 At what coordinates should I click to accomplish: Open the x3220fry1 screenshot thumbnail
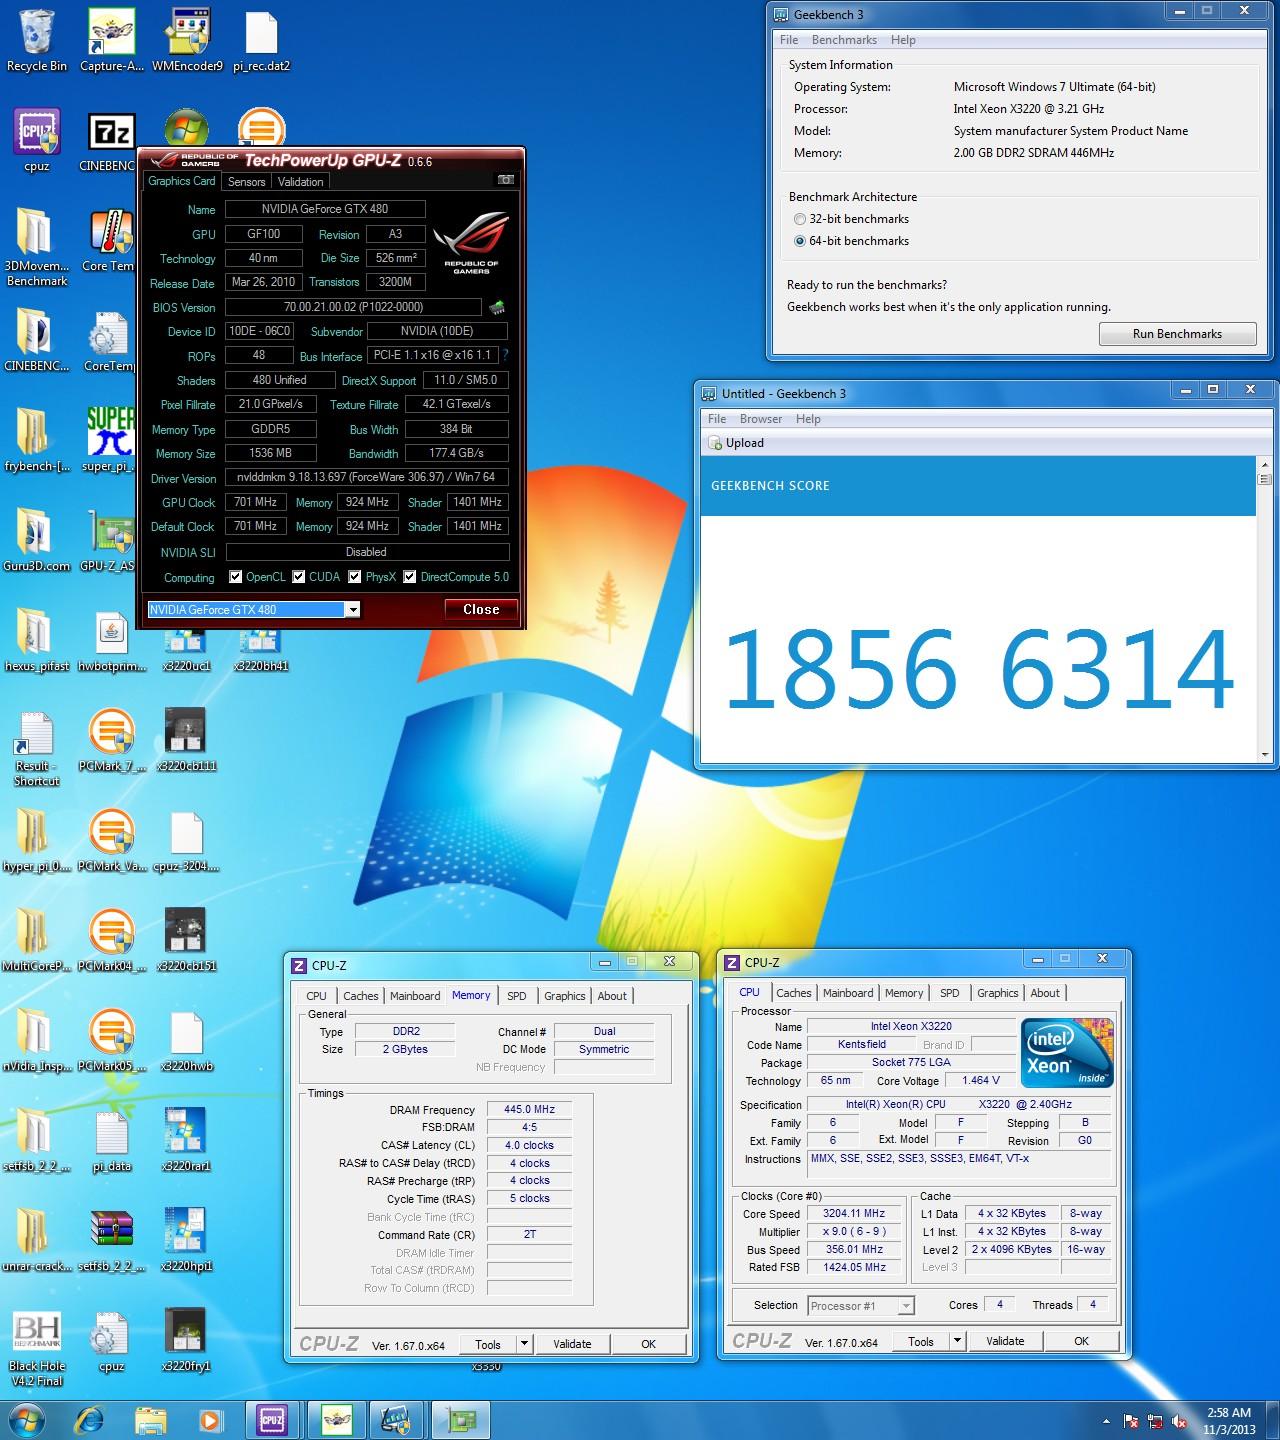pyautogui.click(x=185, y=1340)
